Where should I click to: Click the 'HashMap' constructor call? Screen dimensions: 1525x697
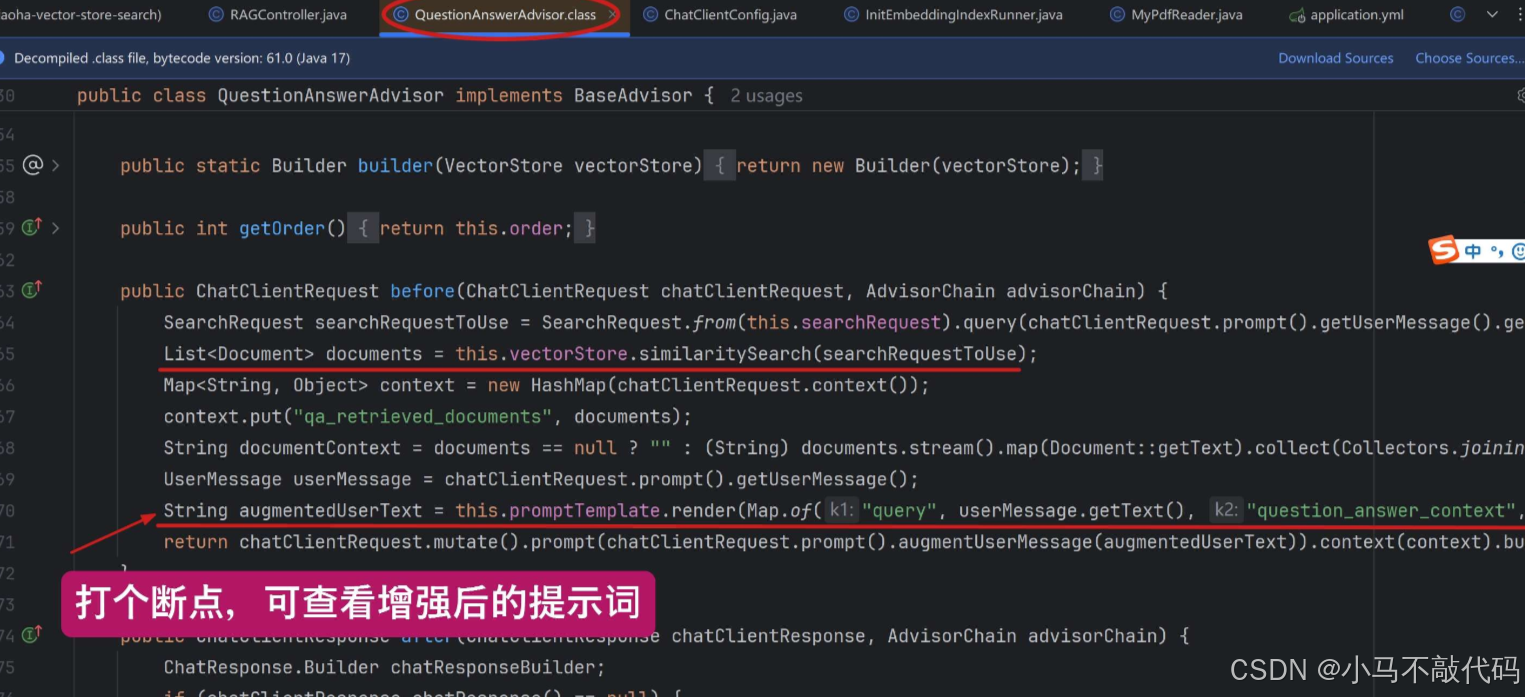(568, 385)
